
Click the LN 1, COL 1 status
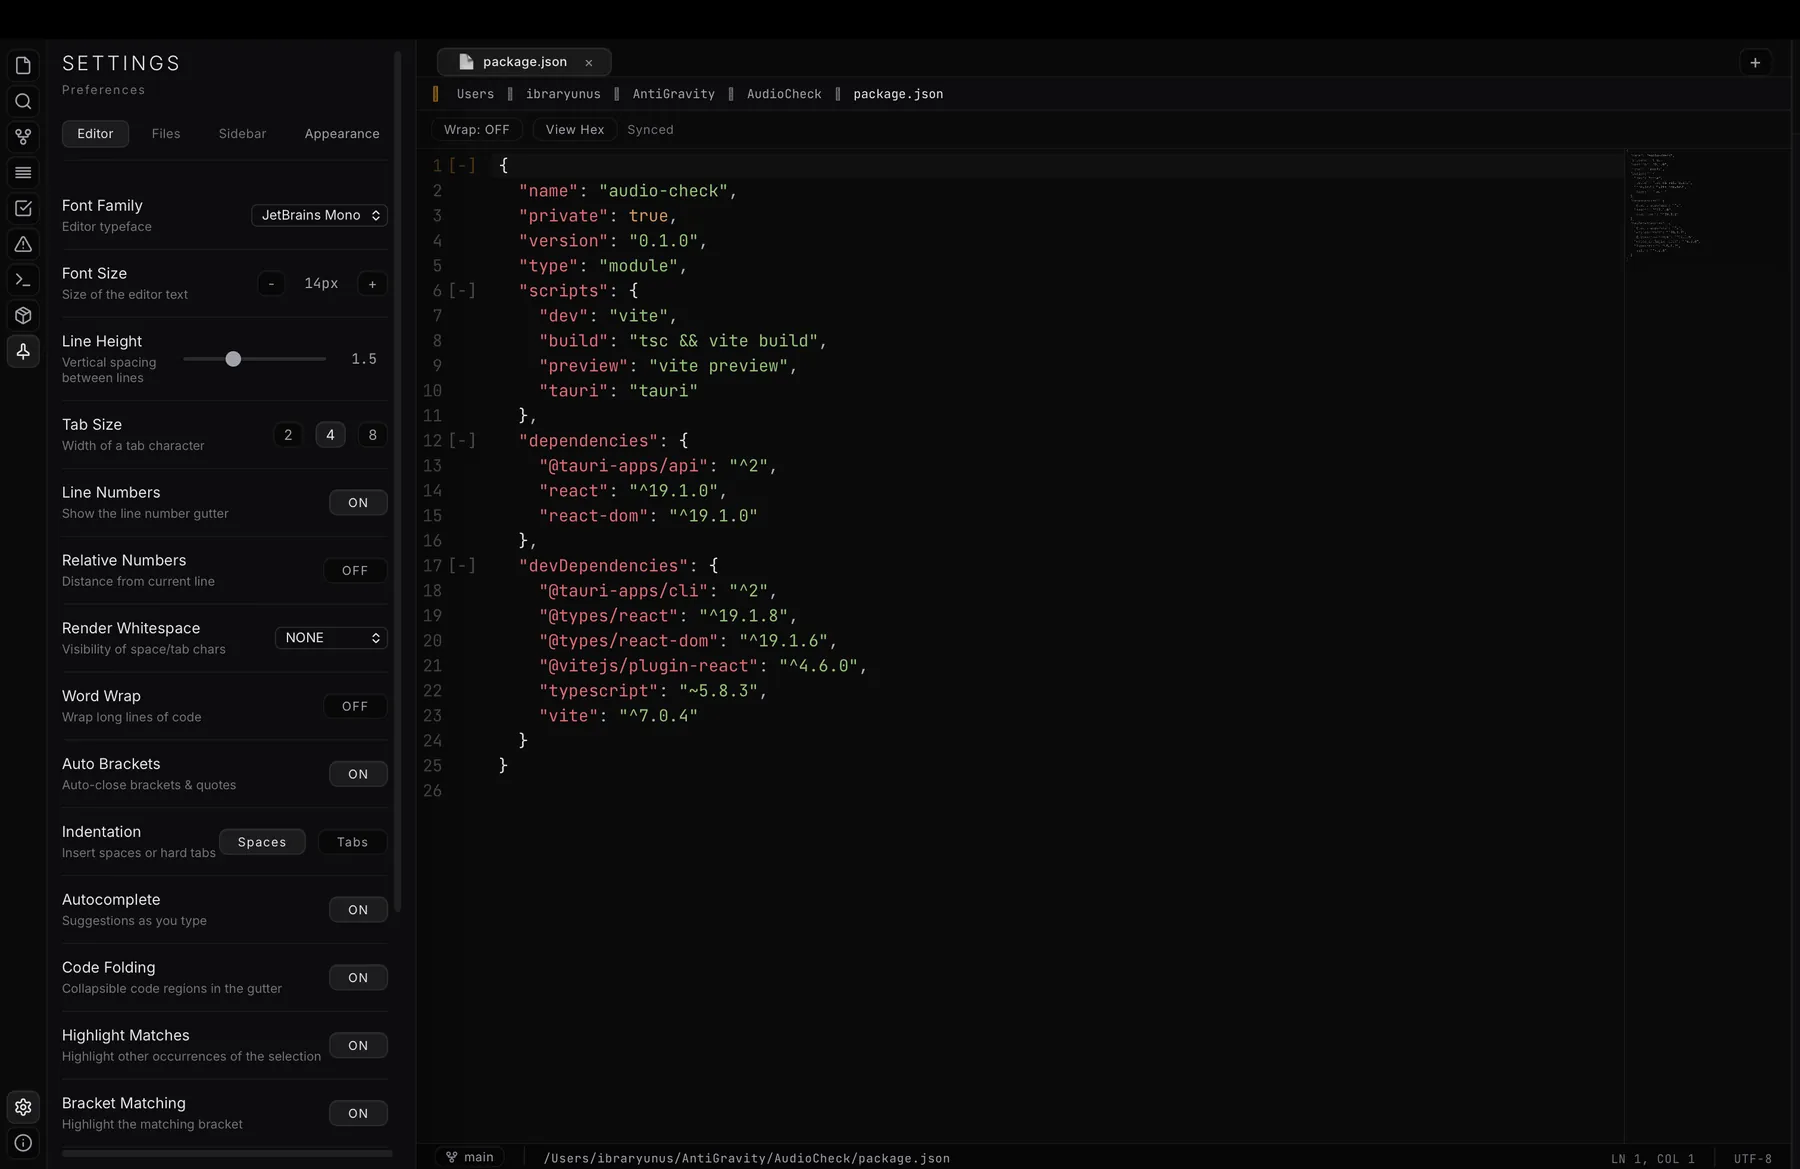[1653, 1159]
